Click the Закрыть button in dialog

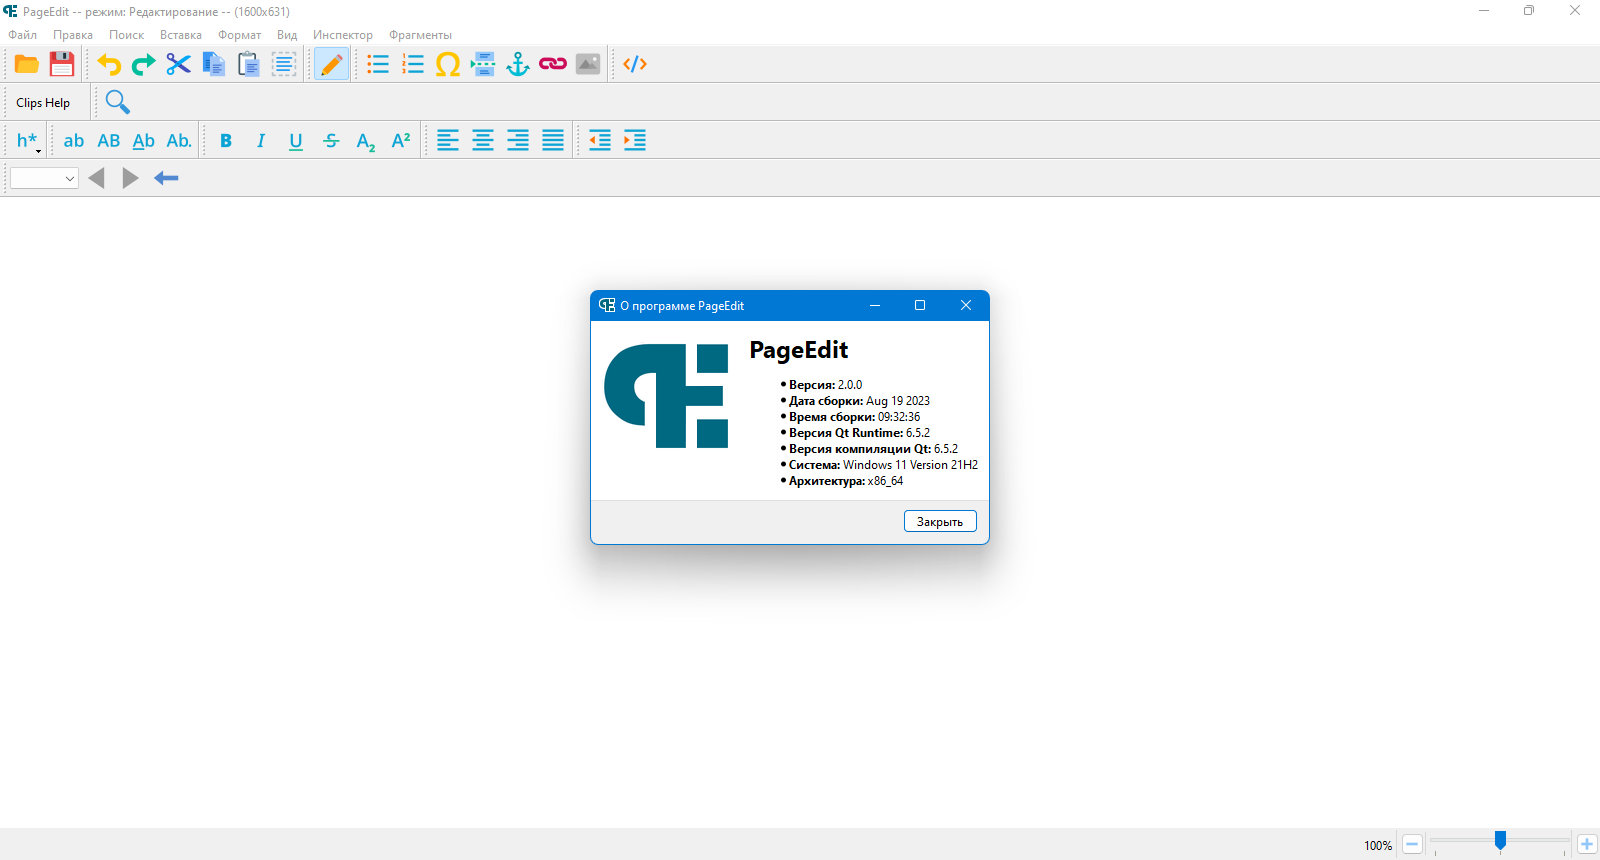[940, 521]
